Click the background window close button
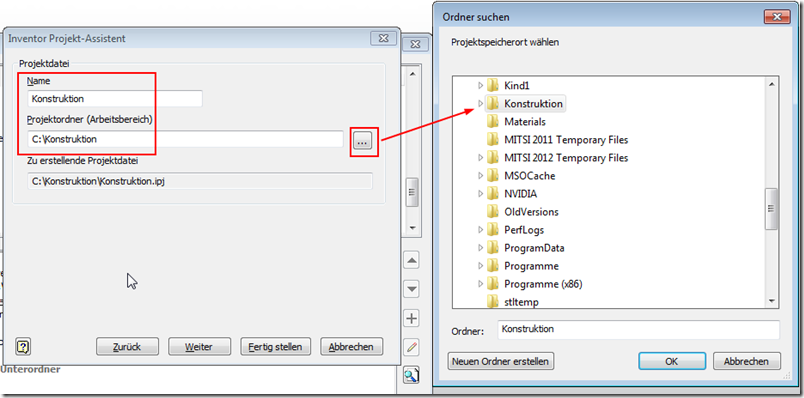 415,44
